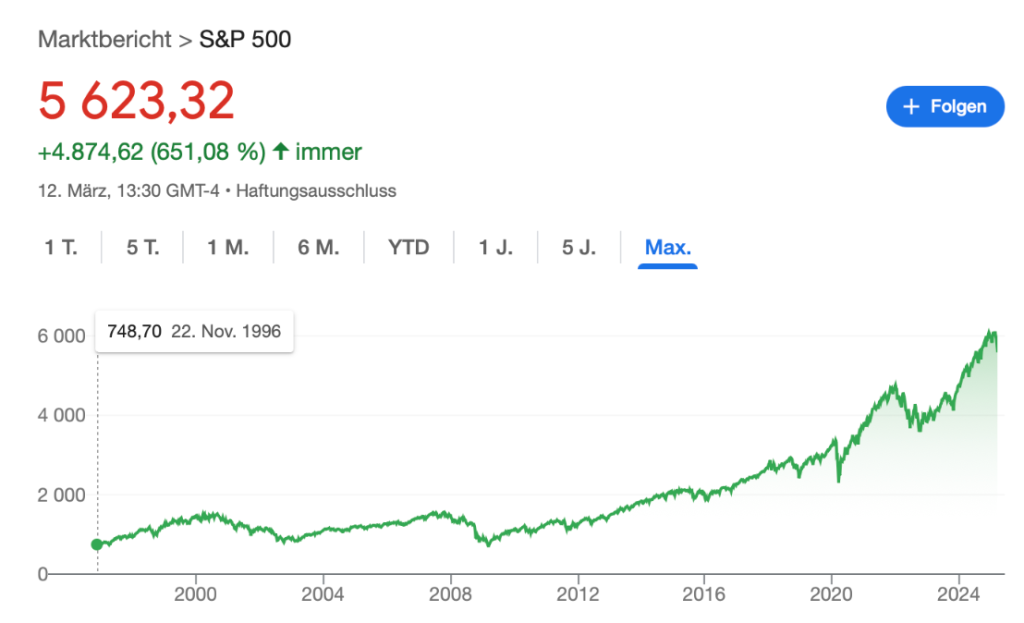
Task: Open the Marktbericht breadcrumb link
Action: pyautogui.click(x=103, y=41)
